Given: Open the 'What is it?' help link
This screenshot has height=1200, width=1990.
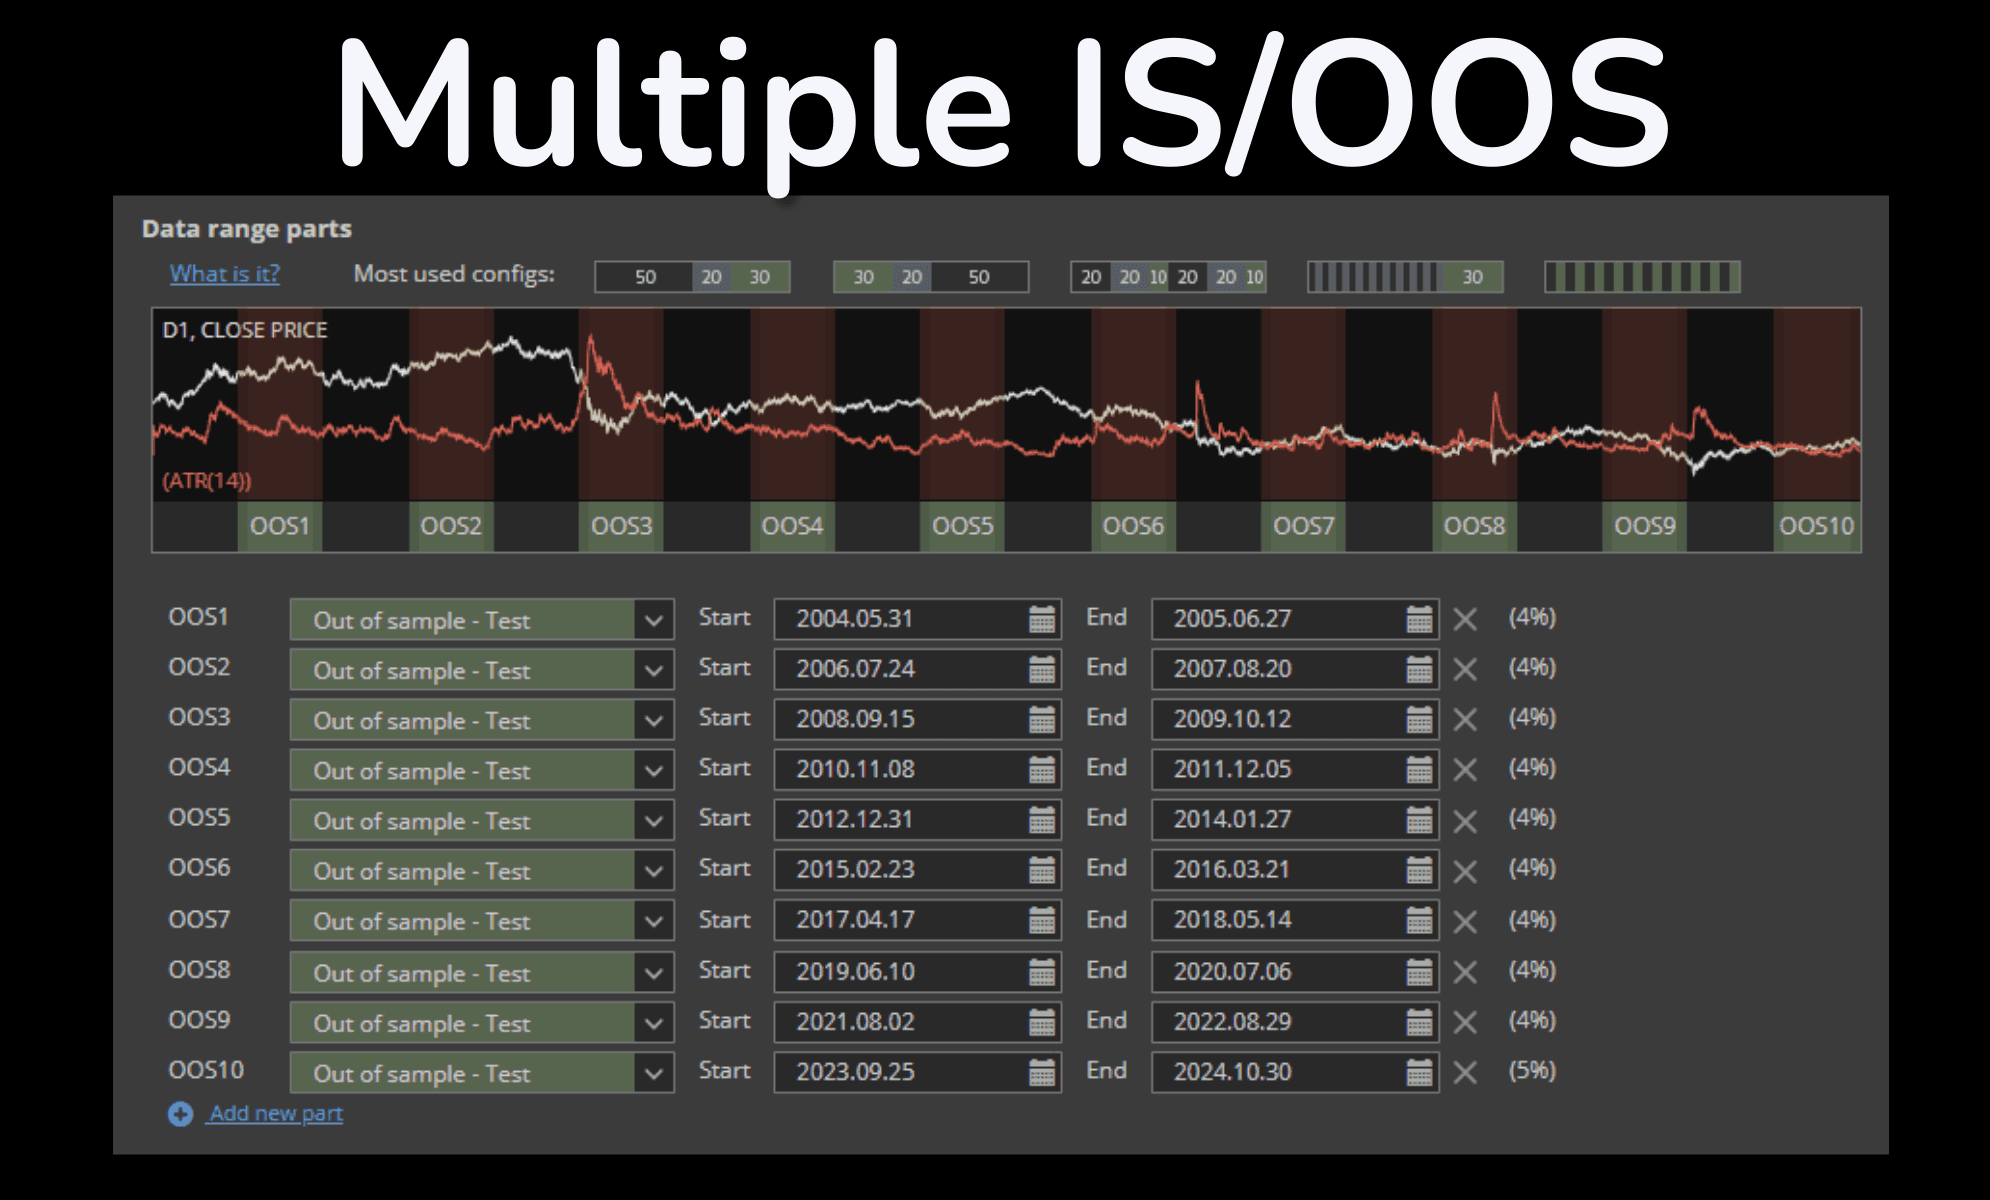Looking at the screenshot, I should (x=225, y=274).
